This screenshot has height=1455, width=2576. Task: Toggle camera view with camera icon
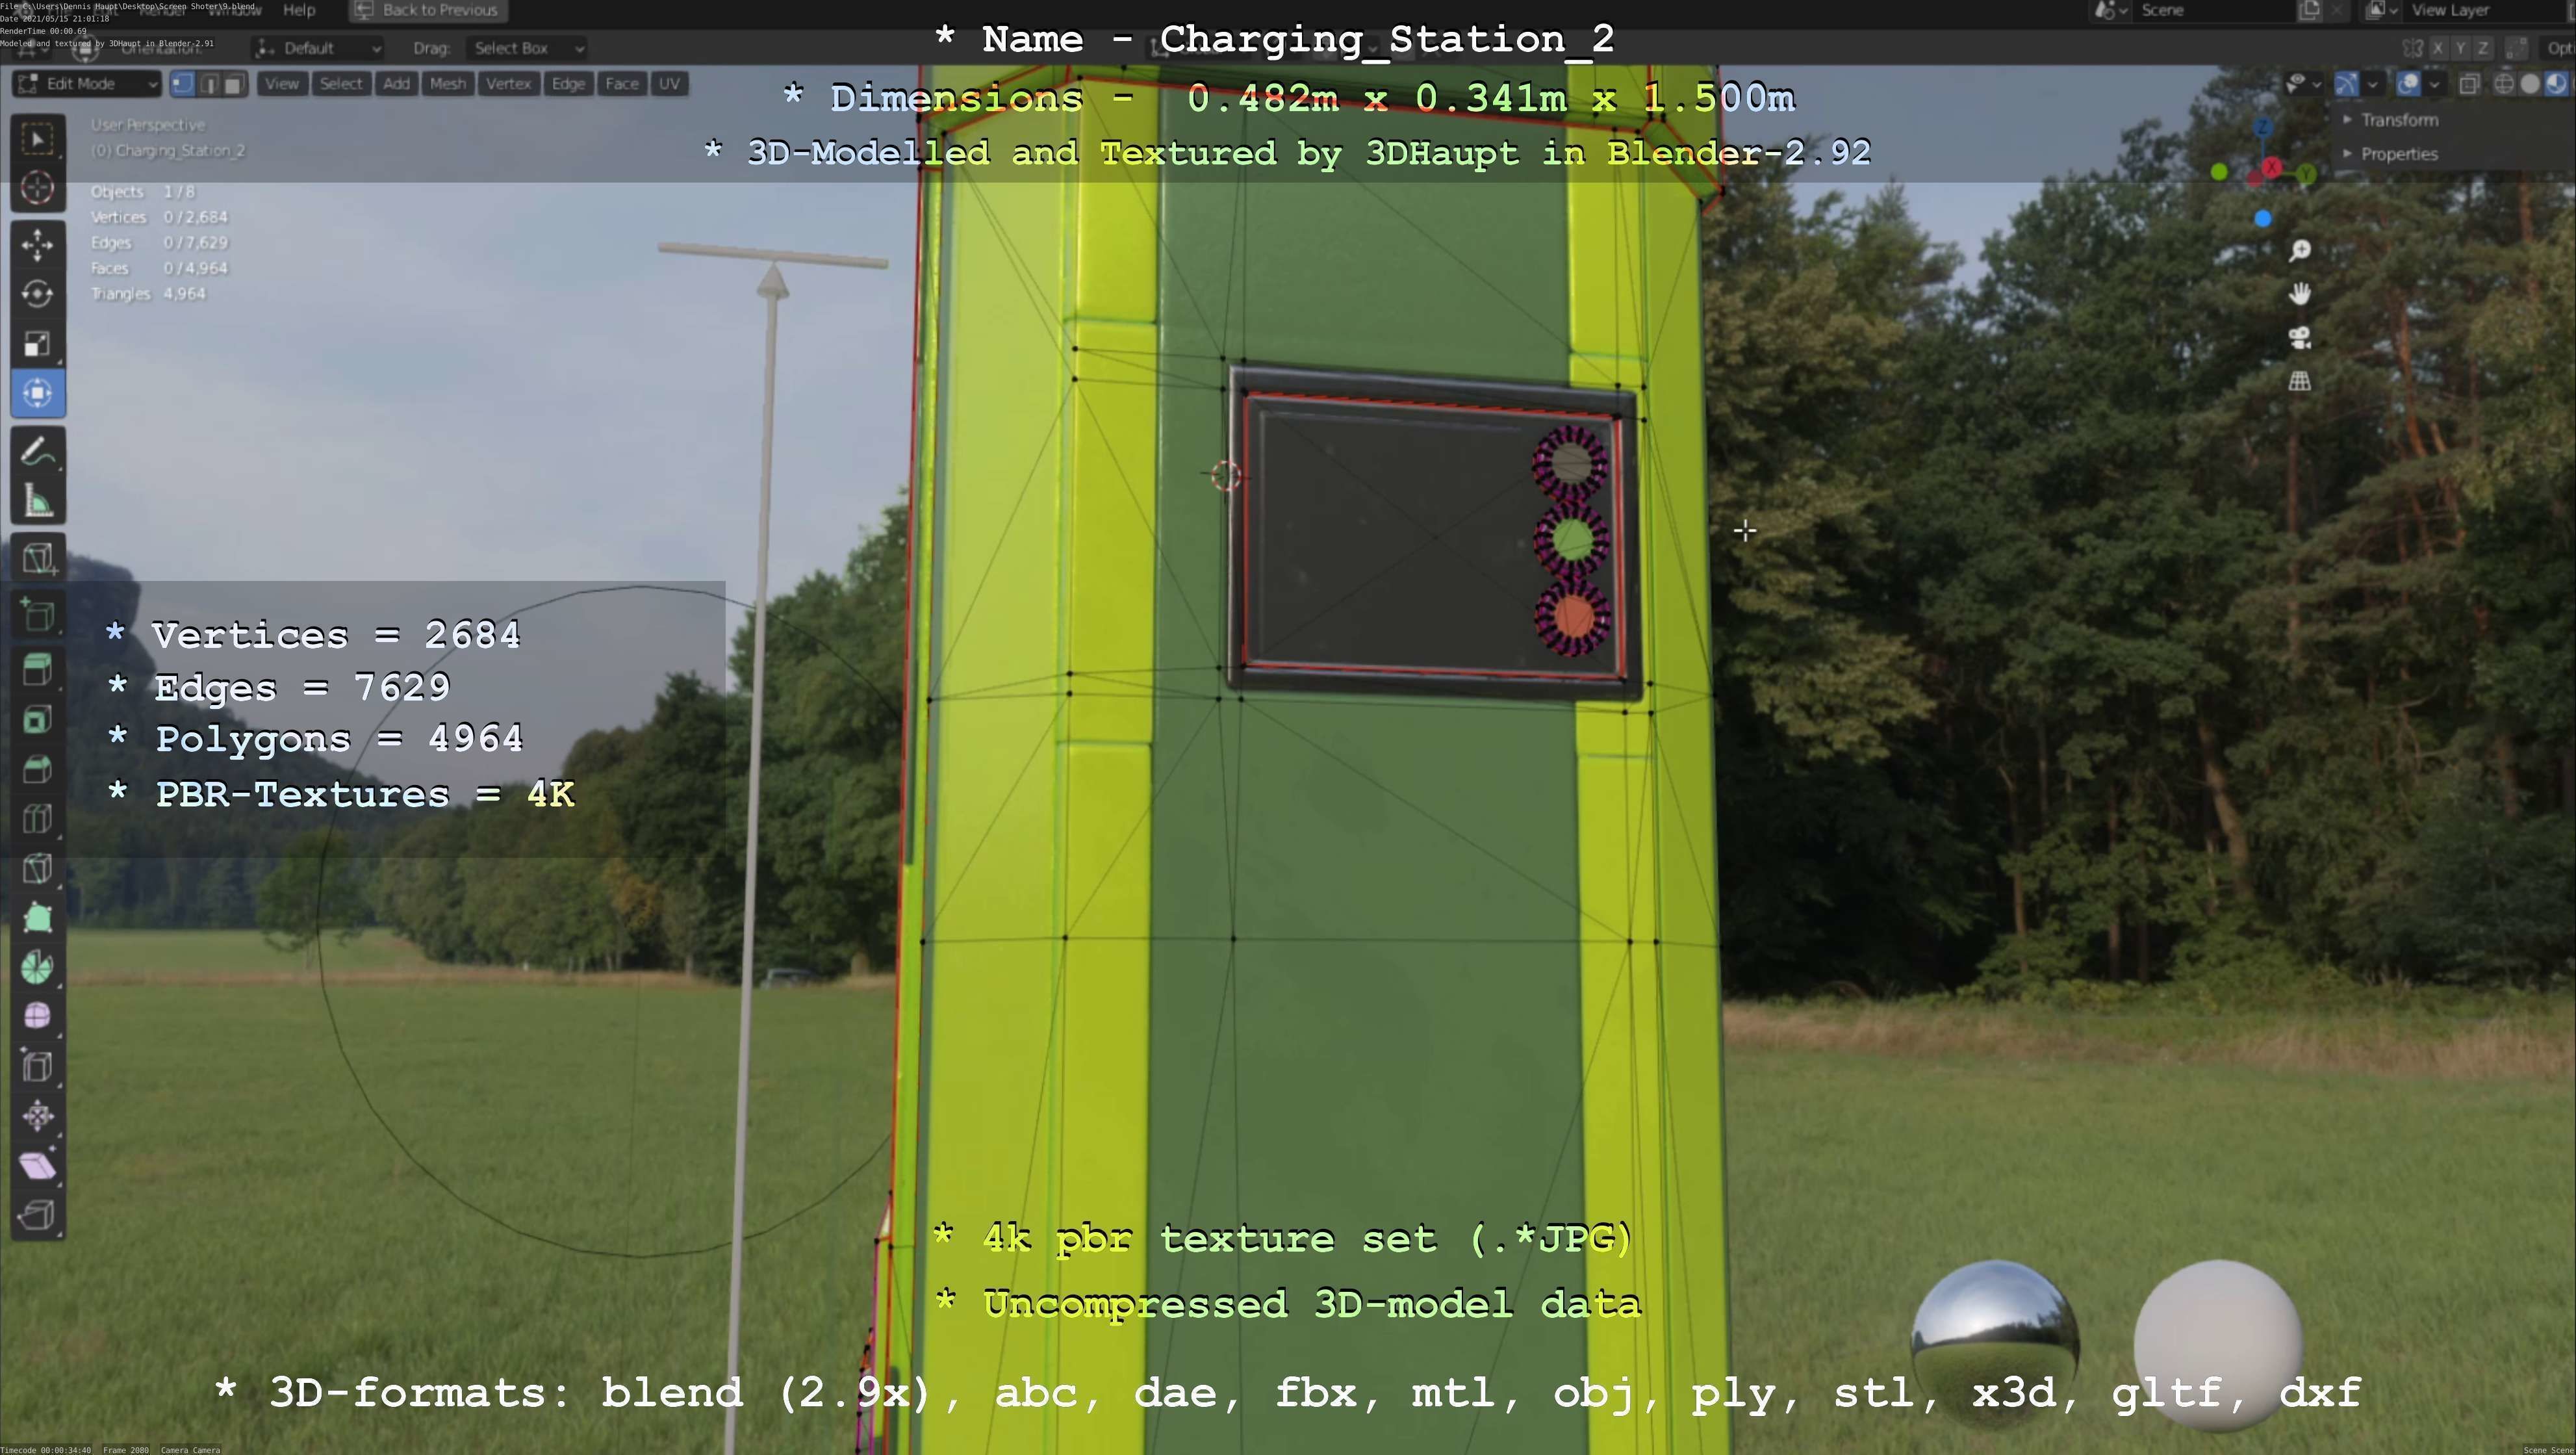coord(2300,338)
